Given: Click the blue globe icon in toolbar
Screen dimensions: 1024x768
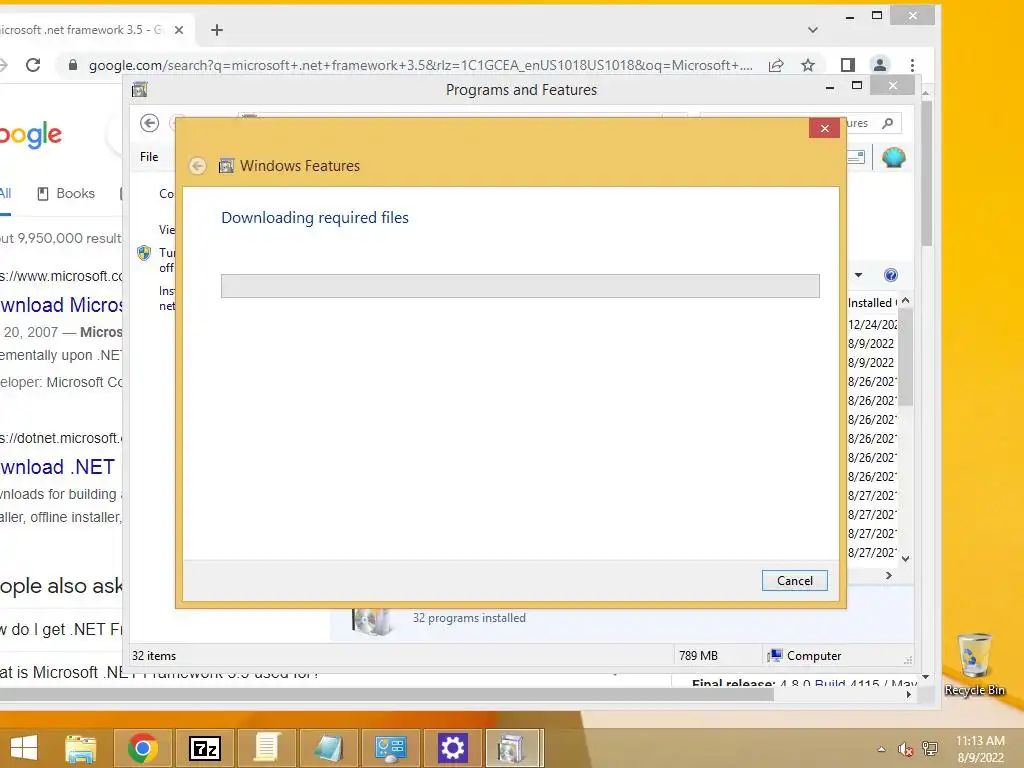Looking at the screenshot, I should point(893,157).
